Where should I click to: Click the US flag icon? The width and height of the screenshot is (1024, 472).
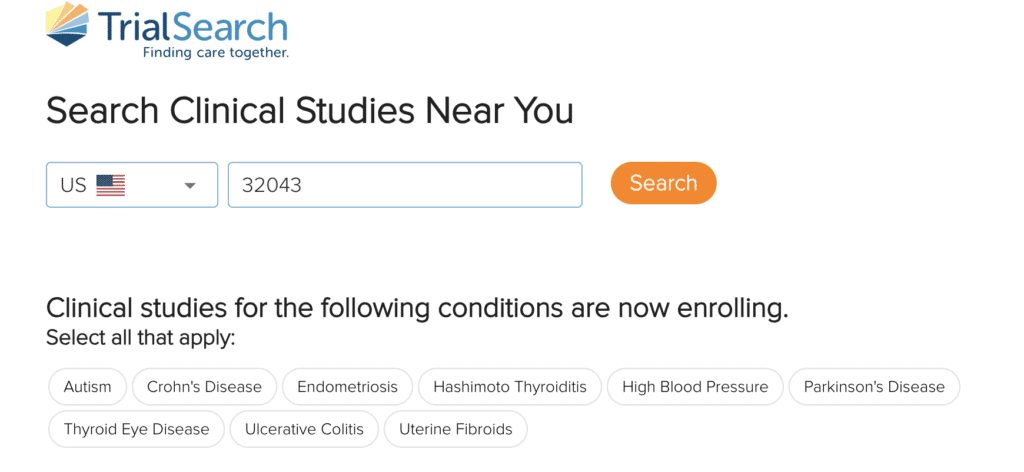(x=110, y=185)
